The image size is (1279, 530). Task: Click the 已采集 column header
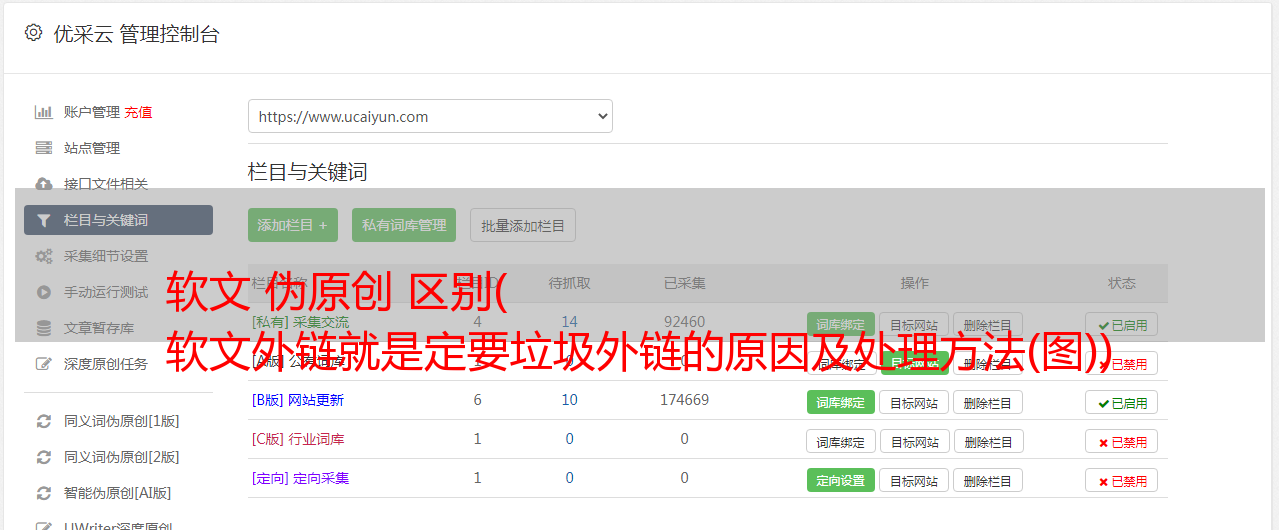pos(685,283)
